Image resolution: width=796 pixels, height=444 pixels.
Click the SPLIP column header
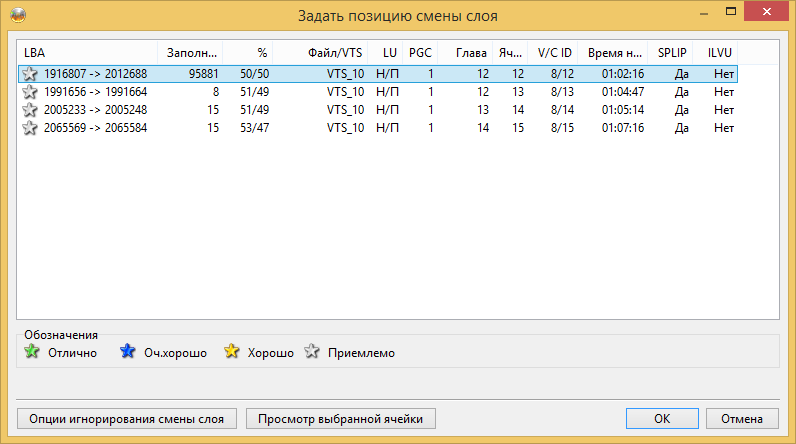(671, 53)
